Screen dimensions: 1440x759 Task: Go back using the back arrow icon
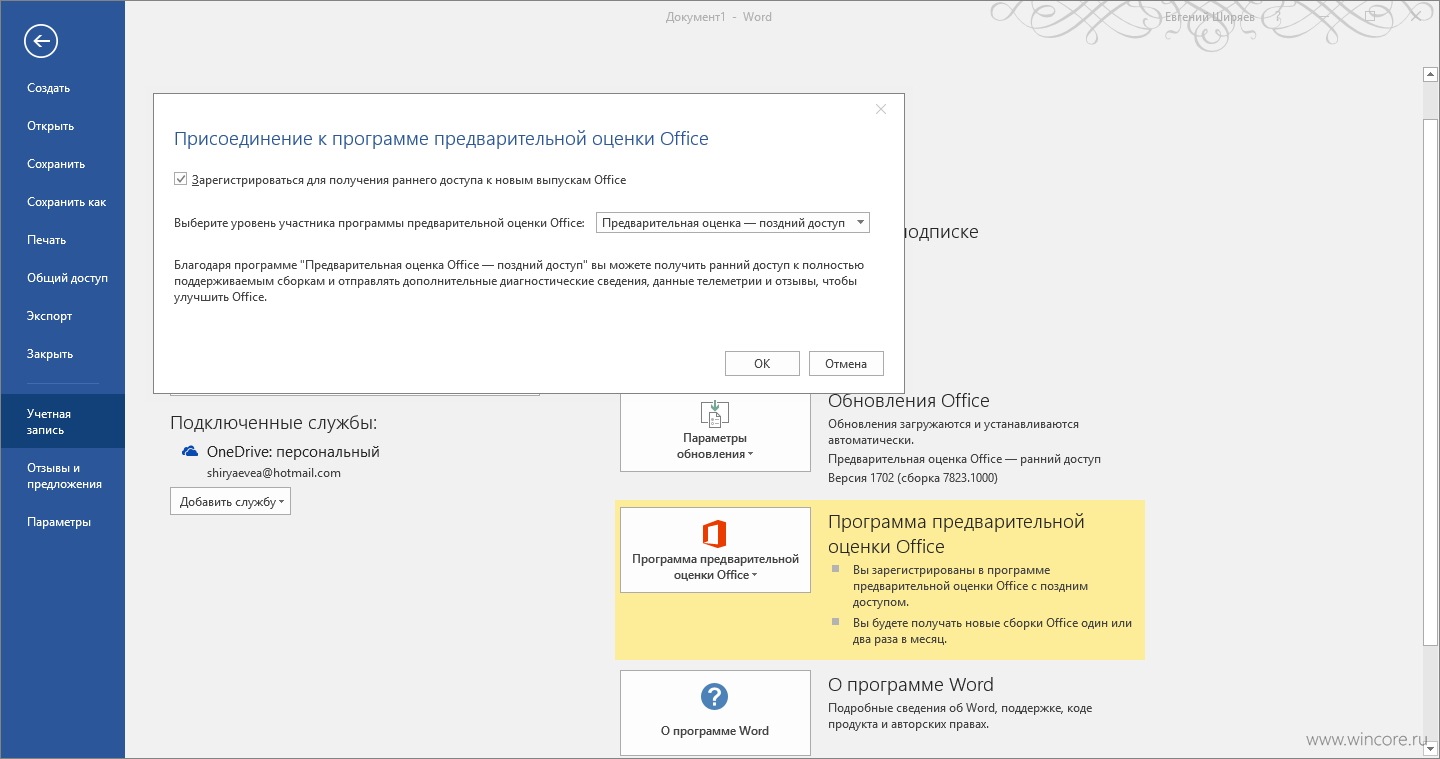(x=41, y=41)
